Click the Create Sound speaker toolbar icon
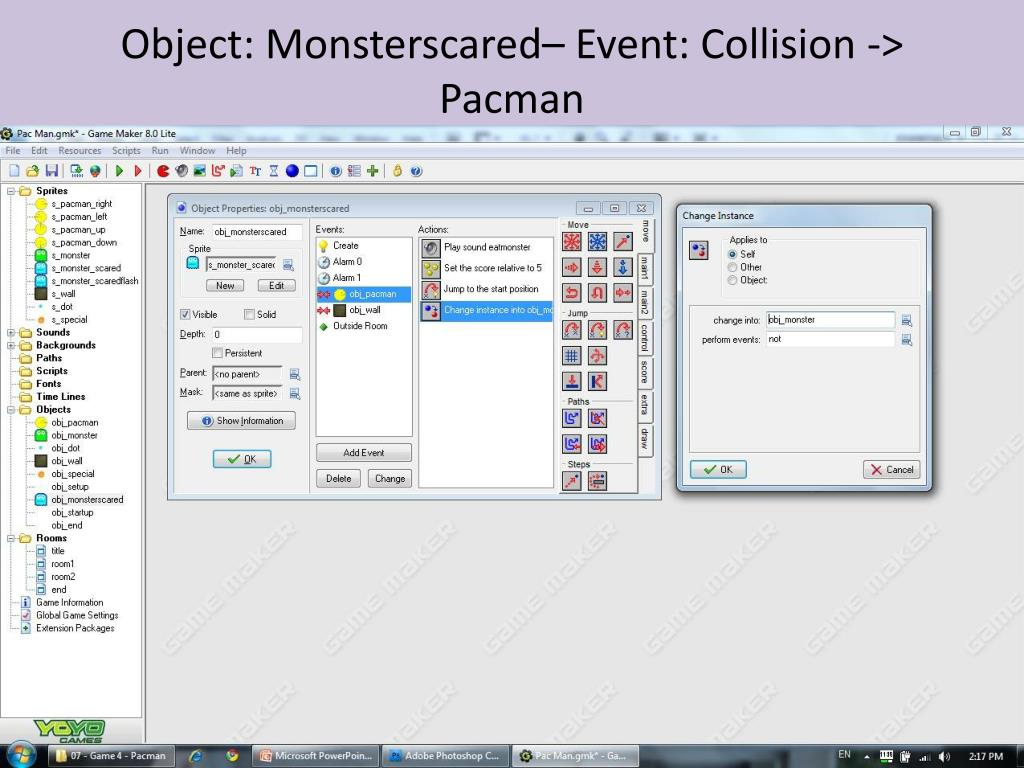The width and height of the screenshot is (1024, 768). (x=181, y=171)
